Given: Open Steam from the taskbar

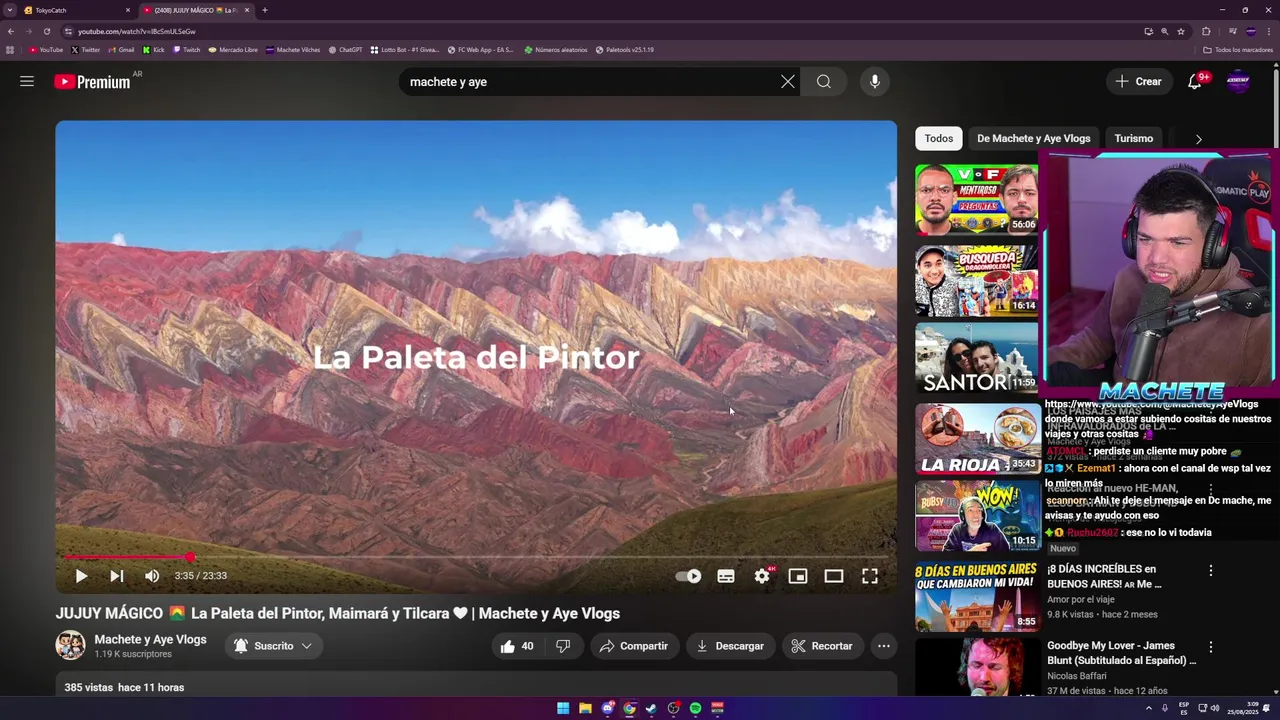Looking at the screenshot, I should coord(651,708).
